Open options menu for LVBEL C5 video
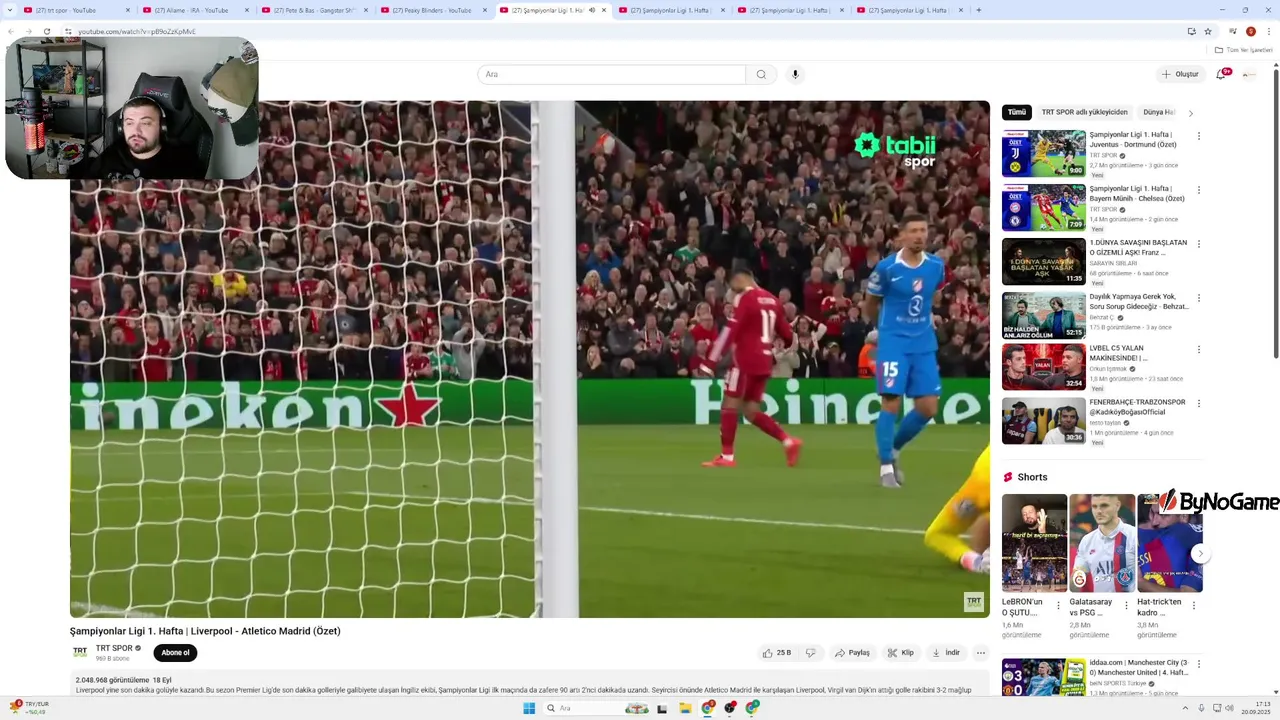 [x=1199, y=350]
